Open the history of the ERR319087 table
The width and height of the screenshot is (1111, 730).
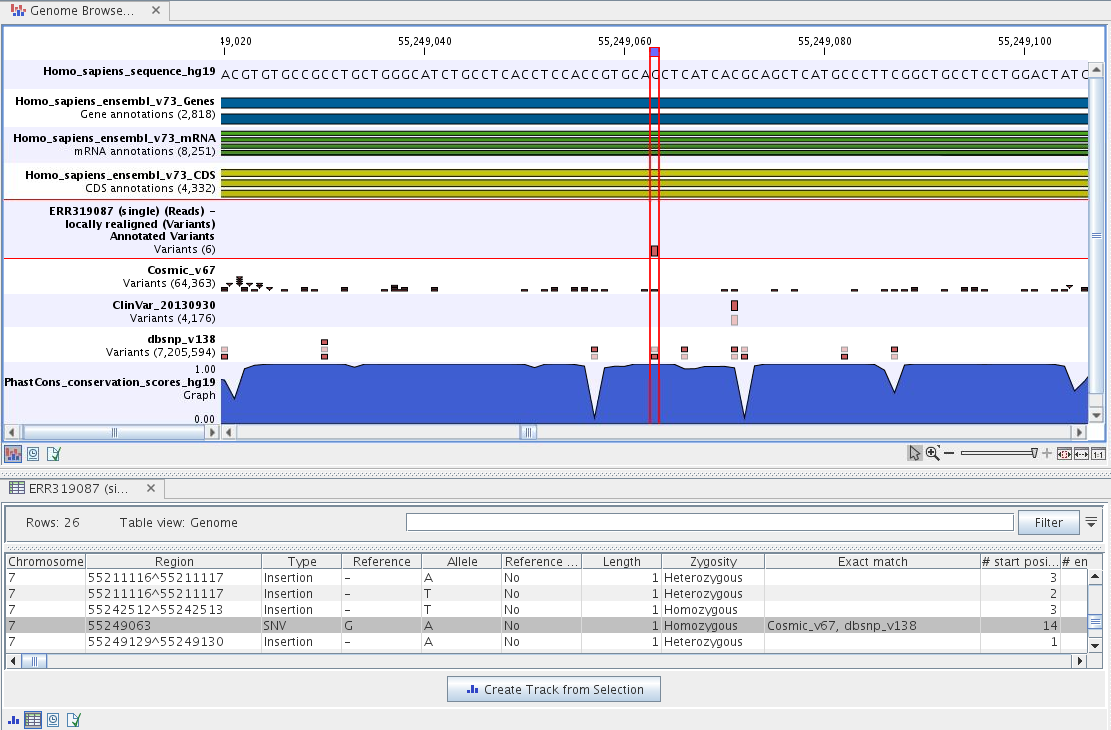52,719
